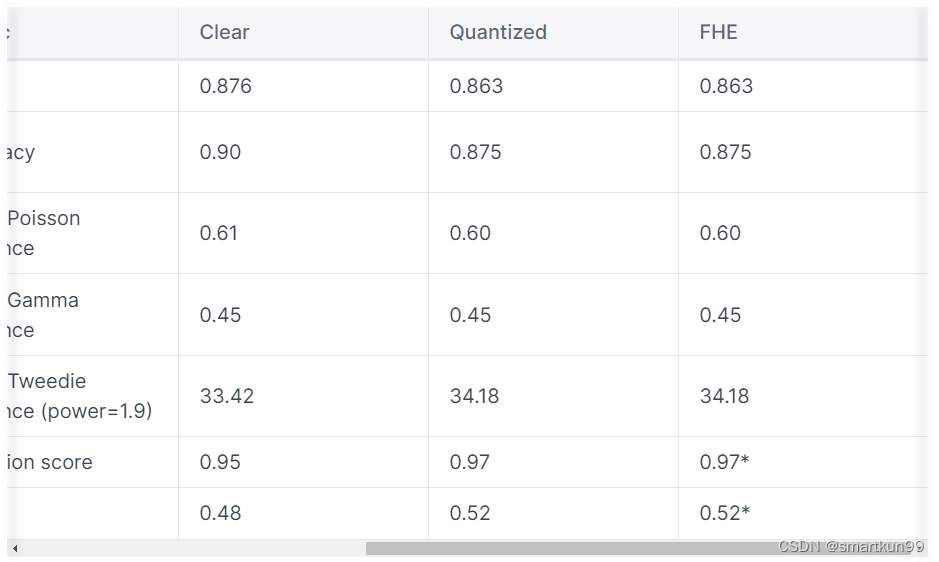
Task: Select the Quantized value 0.875 cell
Action: (553, 152)
